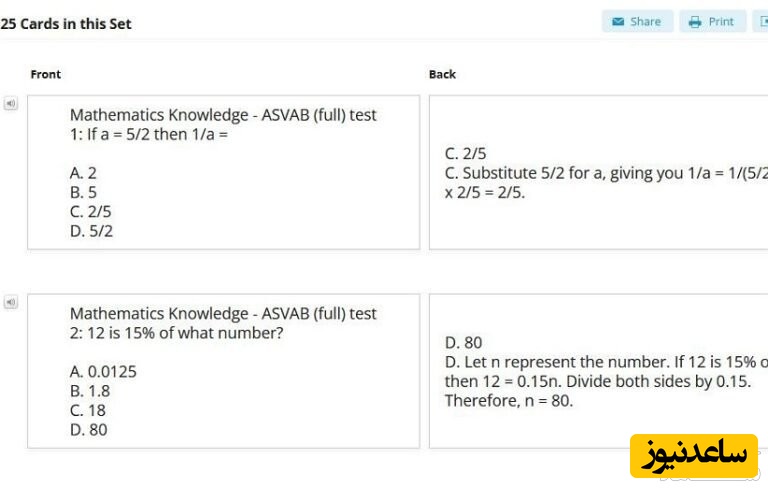
Task: Click answer choice "B. 1.8" on card 2
Action: click(90, 391)
